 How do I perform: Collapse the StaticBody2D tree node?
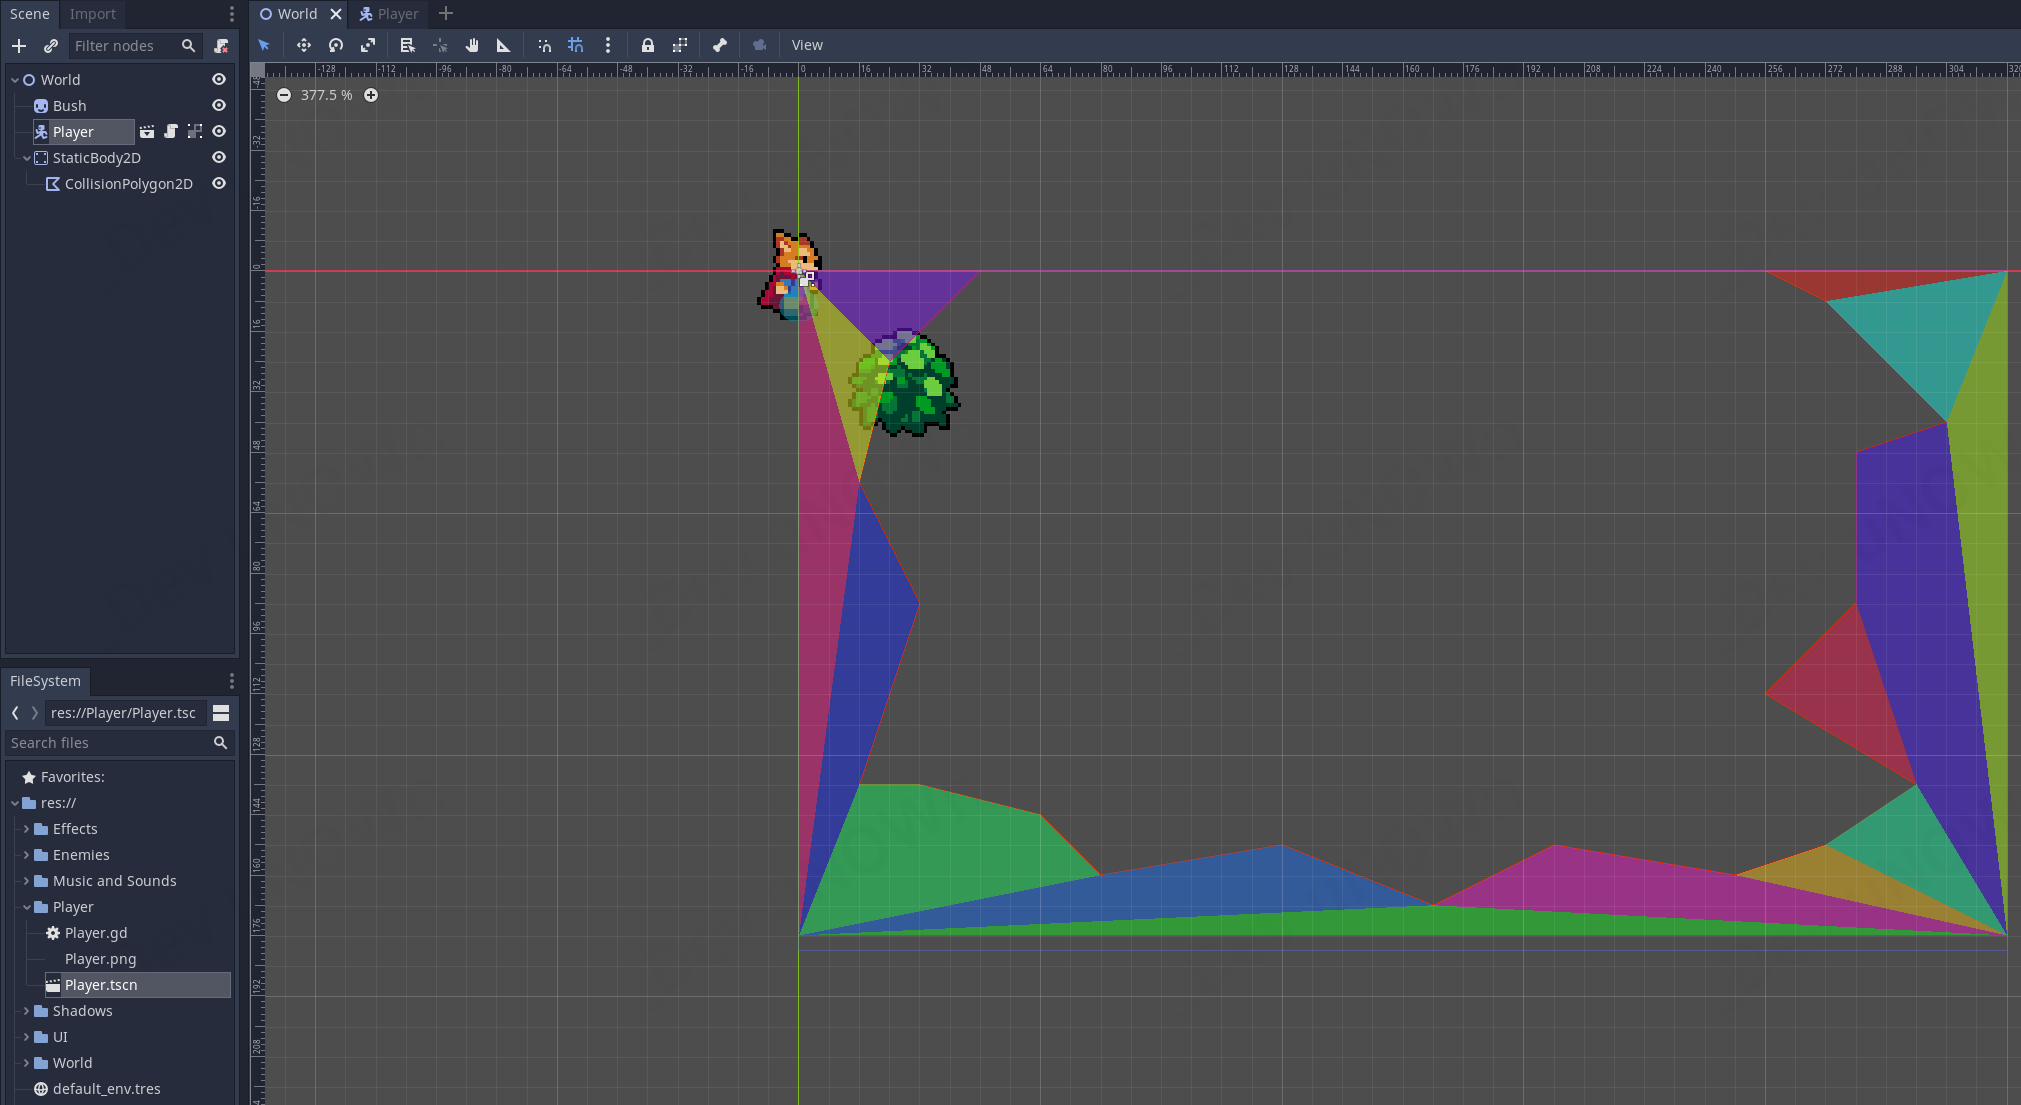[27, 158]
